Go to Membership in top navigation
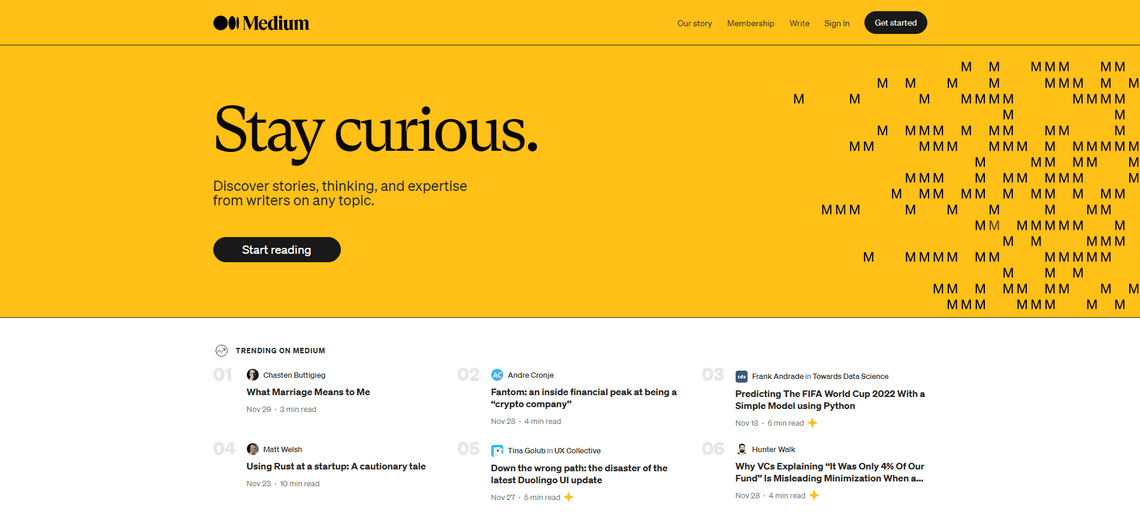This screenshot has width=1140, height=525. click(x=750, y=23)
